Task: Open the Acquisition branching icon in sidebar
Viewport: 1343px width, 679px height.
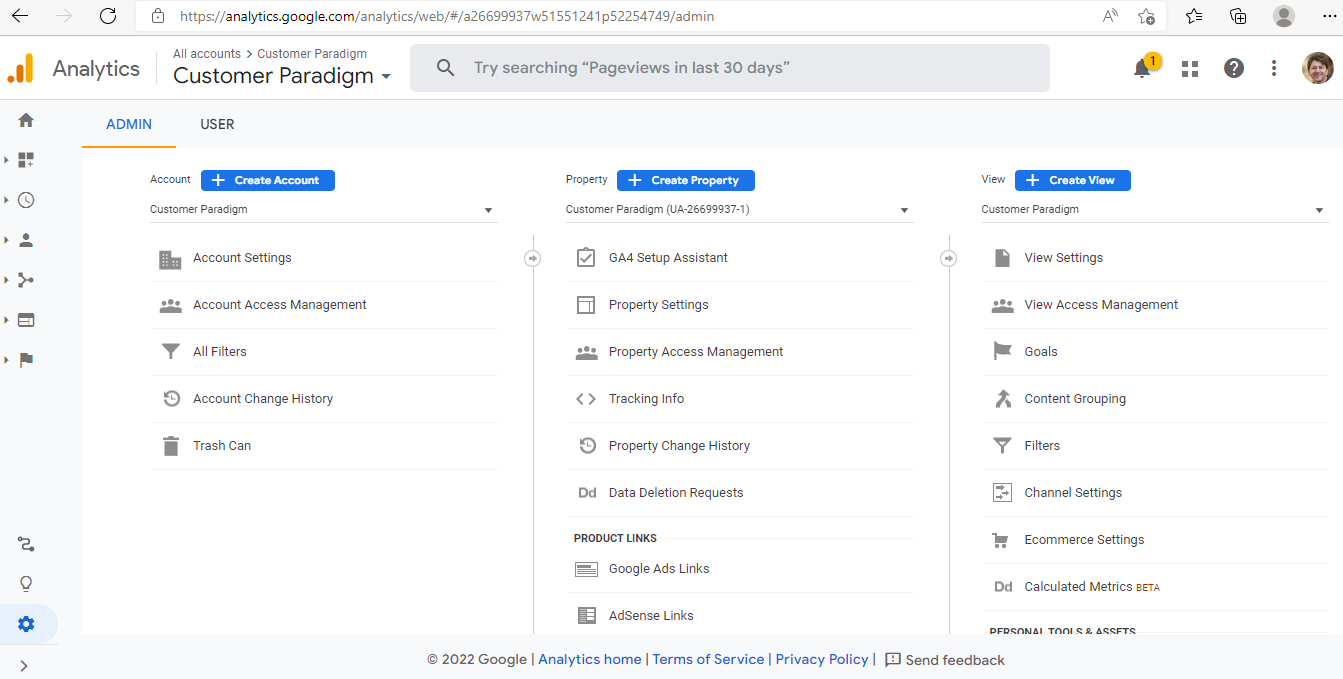Action: (26, 280)
